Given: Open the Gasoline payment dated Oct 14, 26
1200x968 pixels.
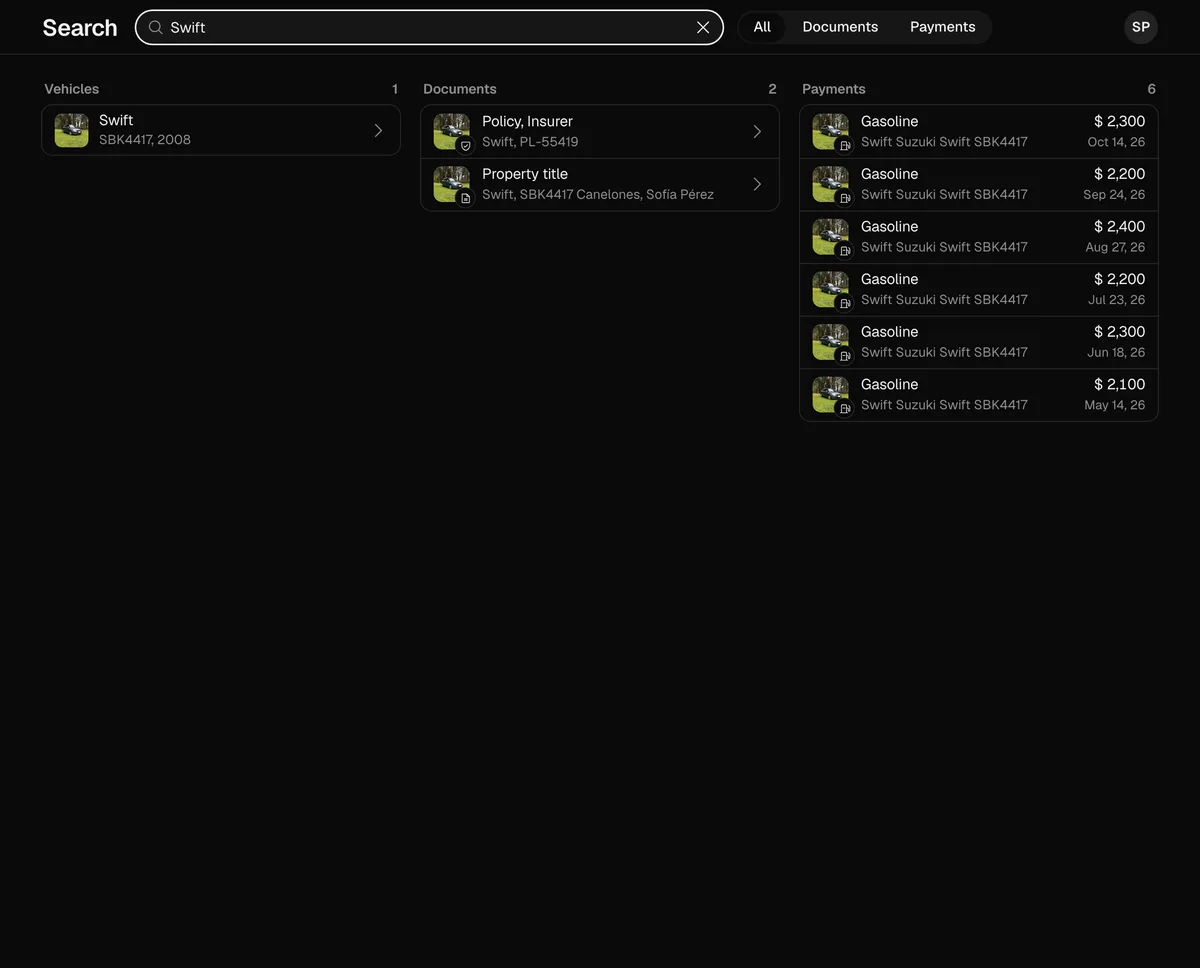Looking at the screenshot, I should [x=979, y=131].
